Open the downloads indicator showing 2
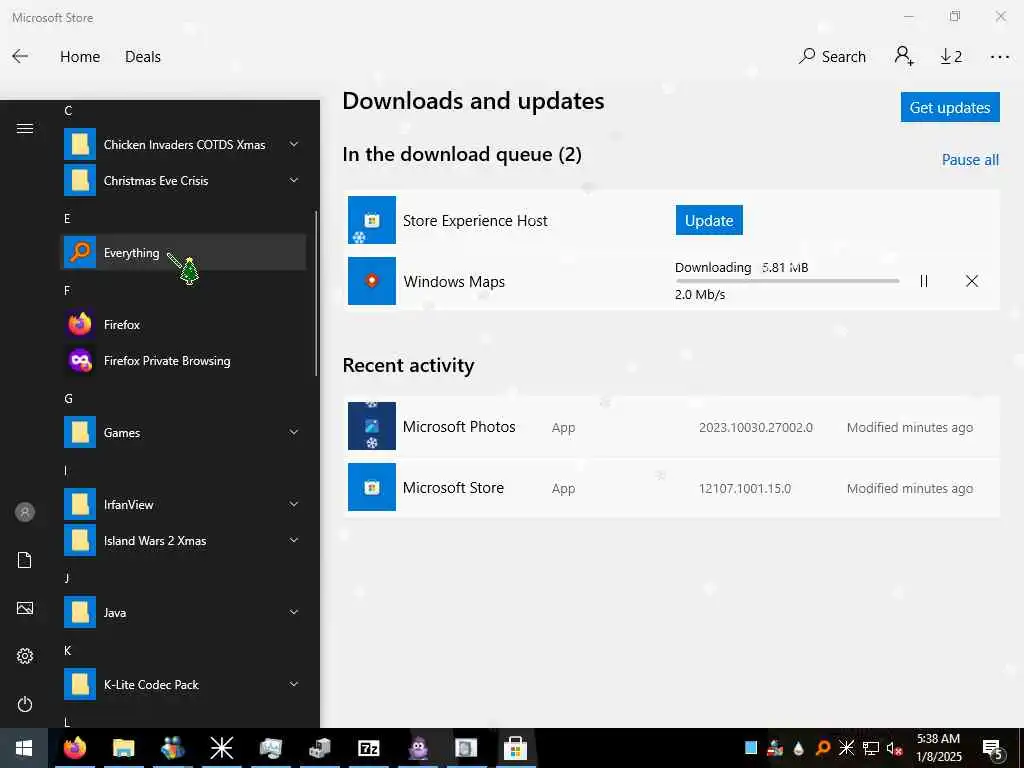The height and width of the screenshot is (768, 1024). [951, 57]
